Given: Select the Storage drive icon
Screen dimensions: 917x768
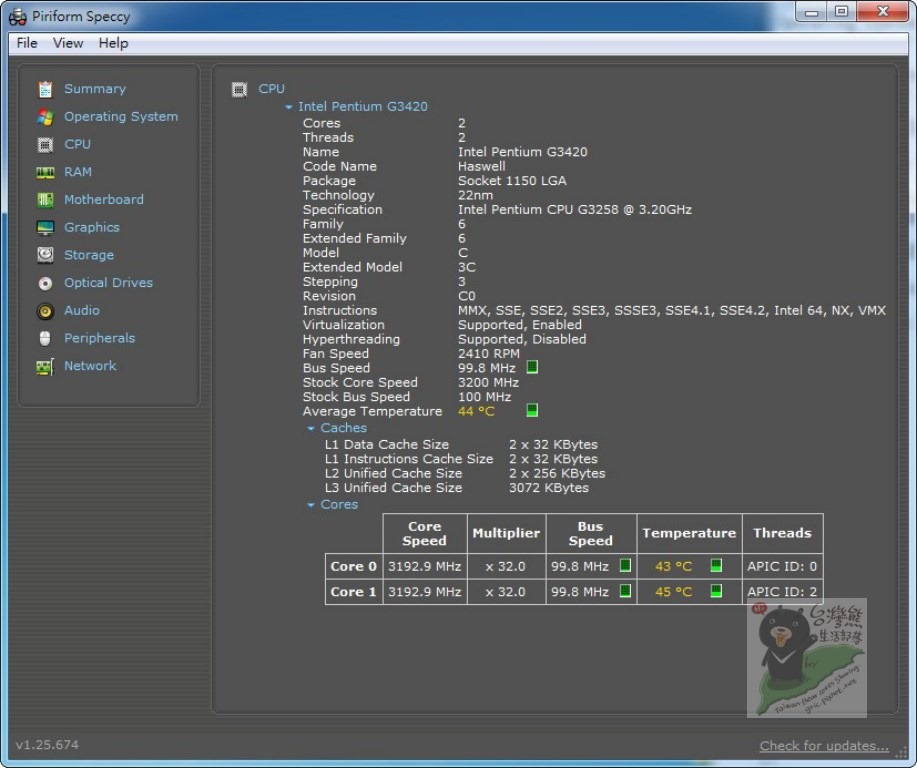Looking at the screenshot, I should [x=45, y=255].
